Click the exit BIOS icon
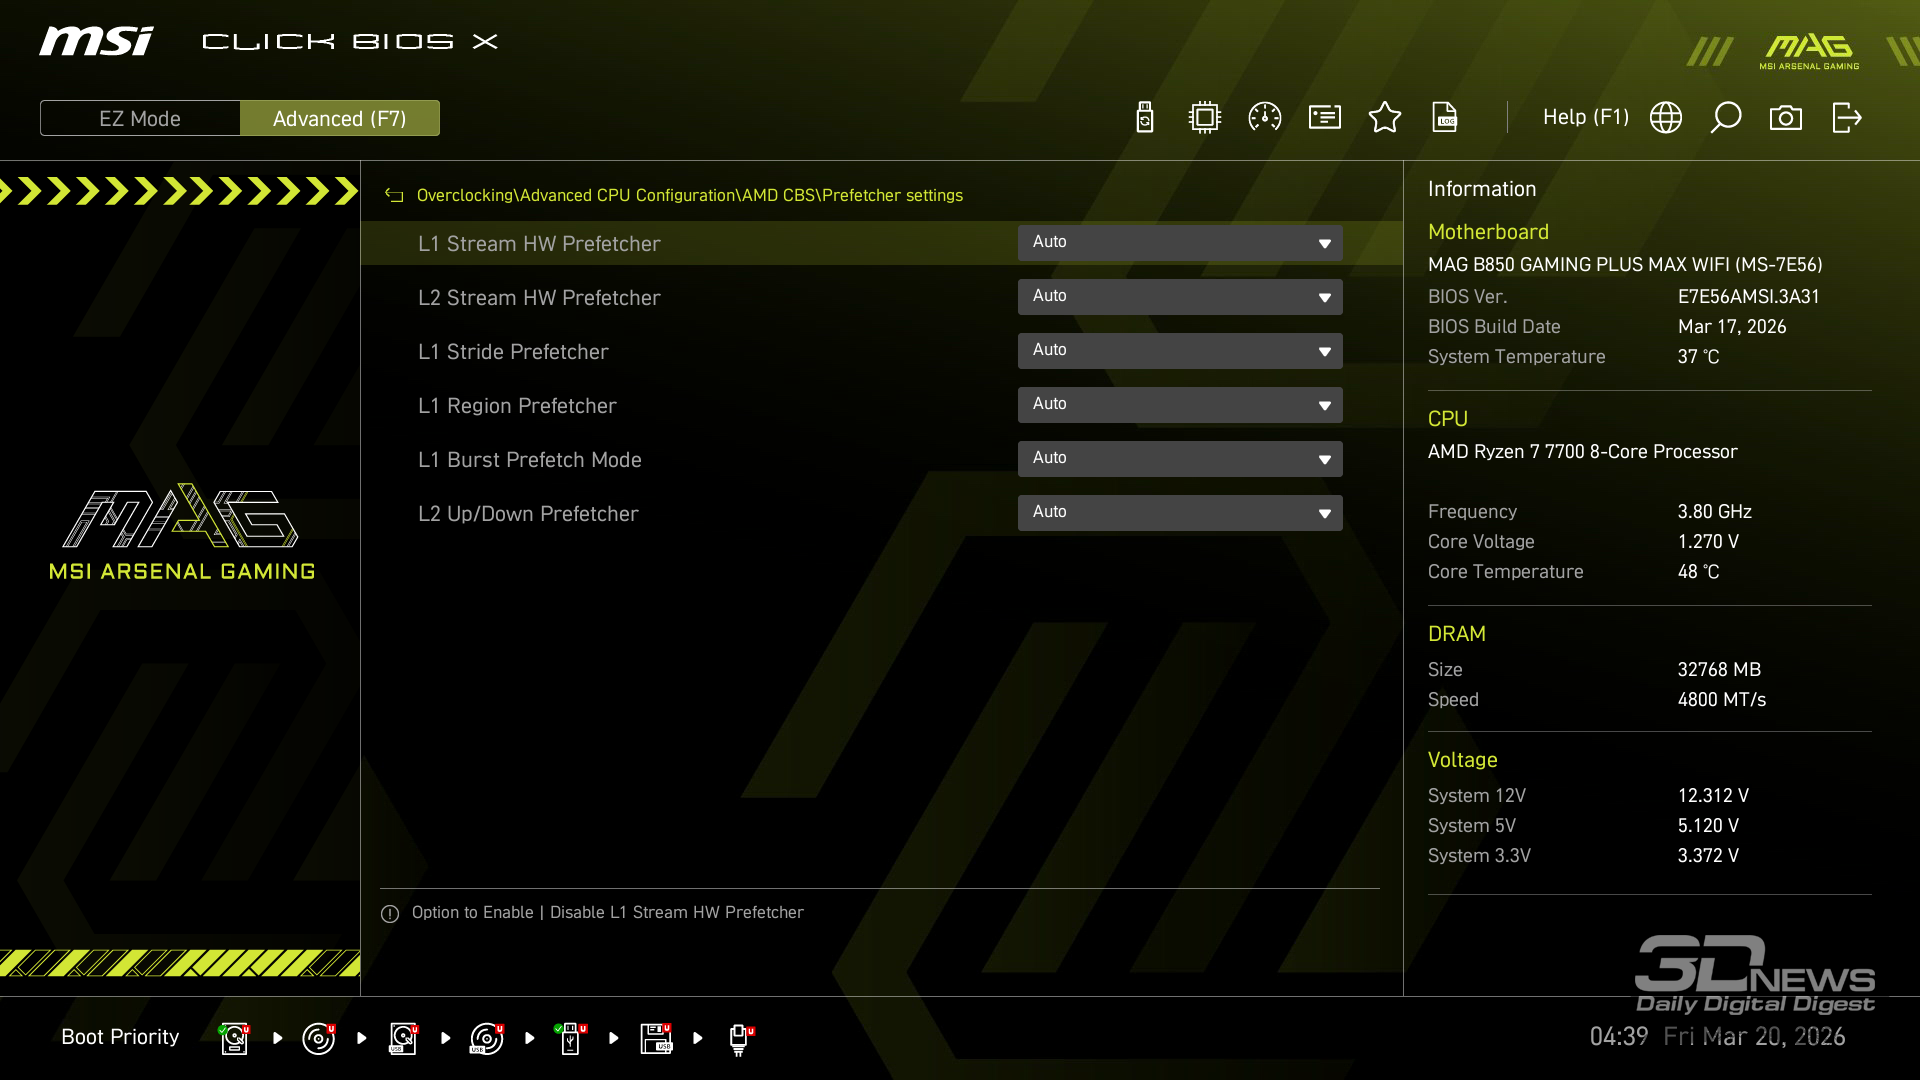Screen dimensions: 1920x1080 tap(1846, 118)
